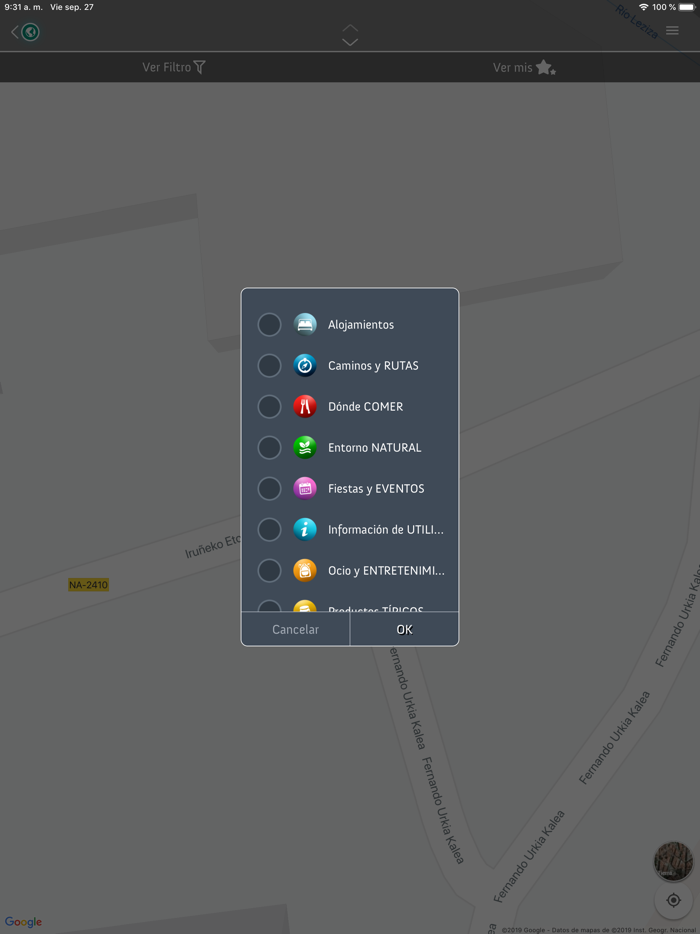Click the Dónde COMER label
Screen dimensions: 700x934
(x=366, y=407)
